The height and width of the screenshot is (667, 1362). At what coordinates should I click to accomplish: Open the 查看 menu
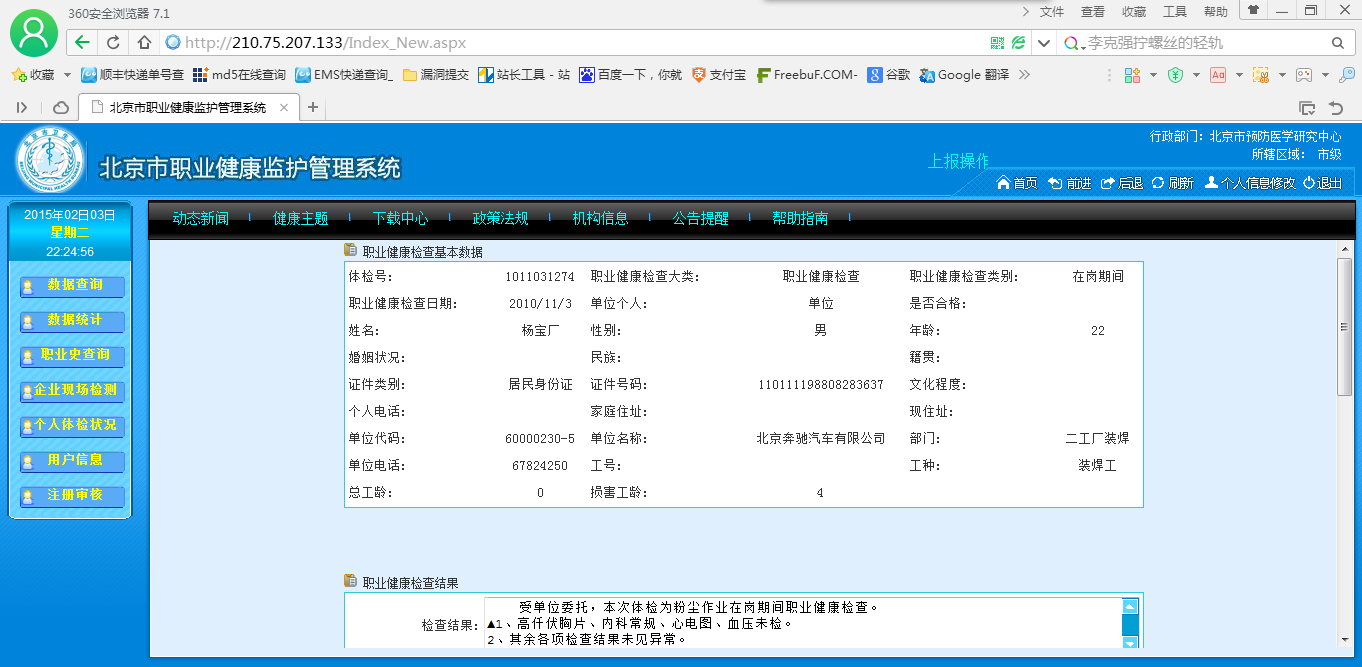point(1093,12)
